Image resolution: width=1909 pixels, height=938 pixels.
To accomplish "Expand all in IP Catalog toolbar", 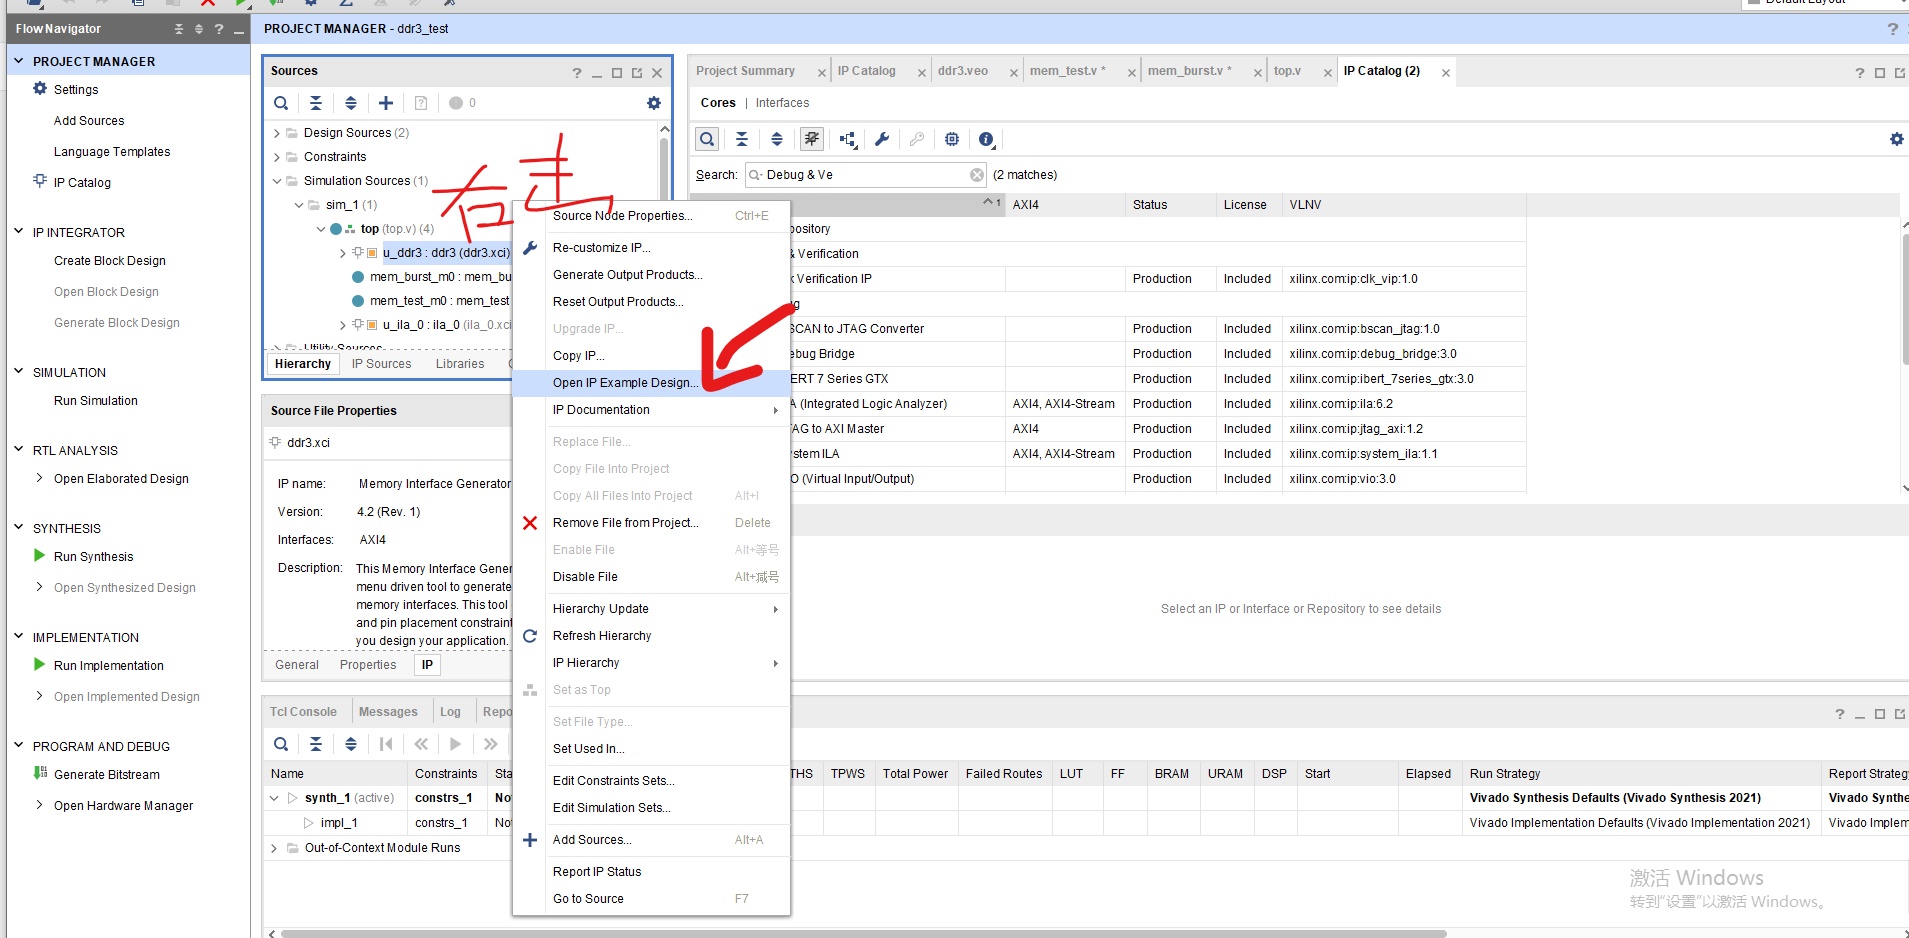I will tap(777, 139).
